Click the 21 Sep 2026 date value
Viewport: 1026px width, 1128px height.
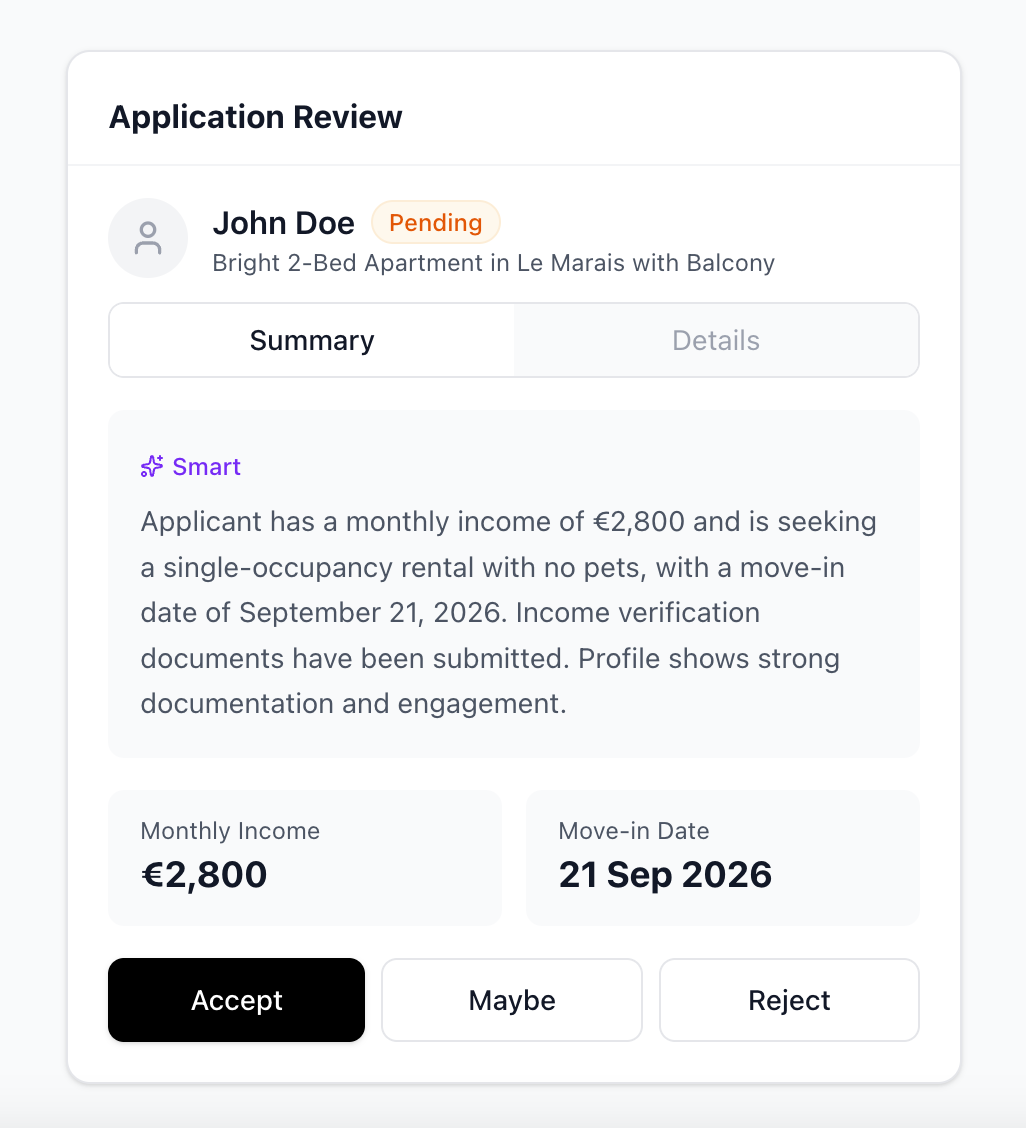(x=665, y=875)
